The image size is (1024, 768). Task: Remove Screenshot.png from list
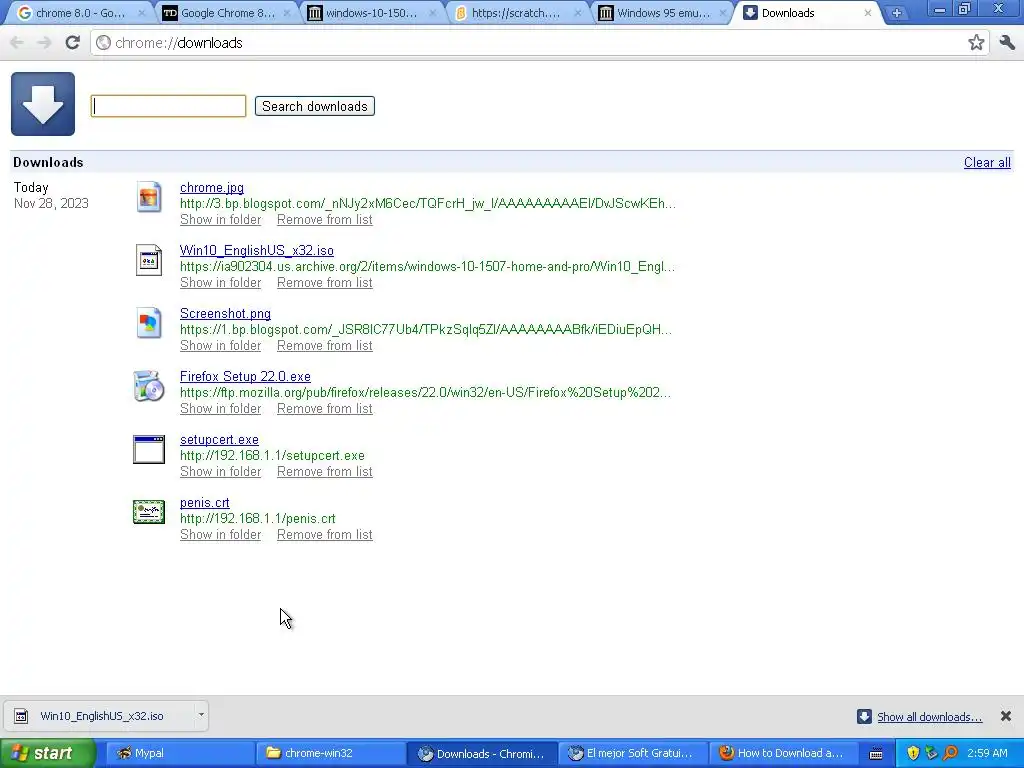click(325, 345)
